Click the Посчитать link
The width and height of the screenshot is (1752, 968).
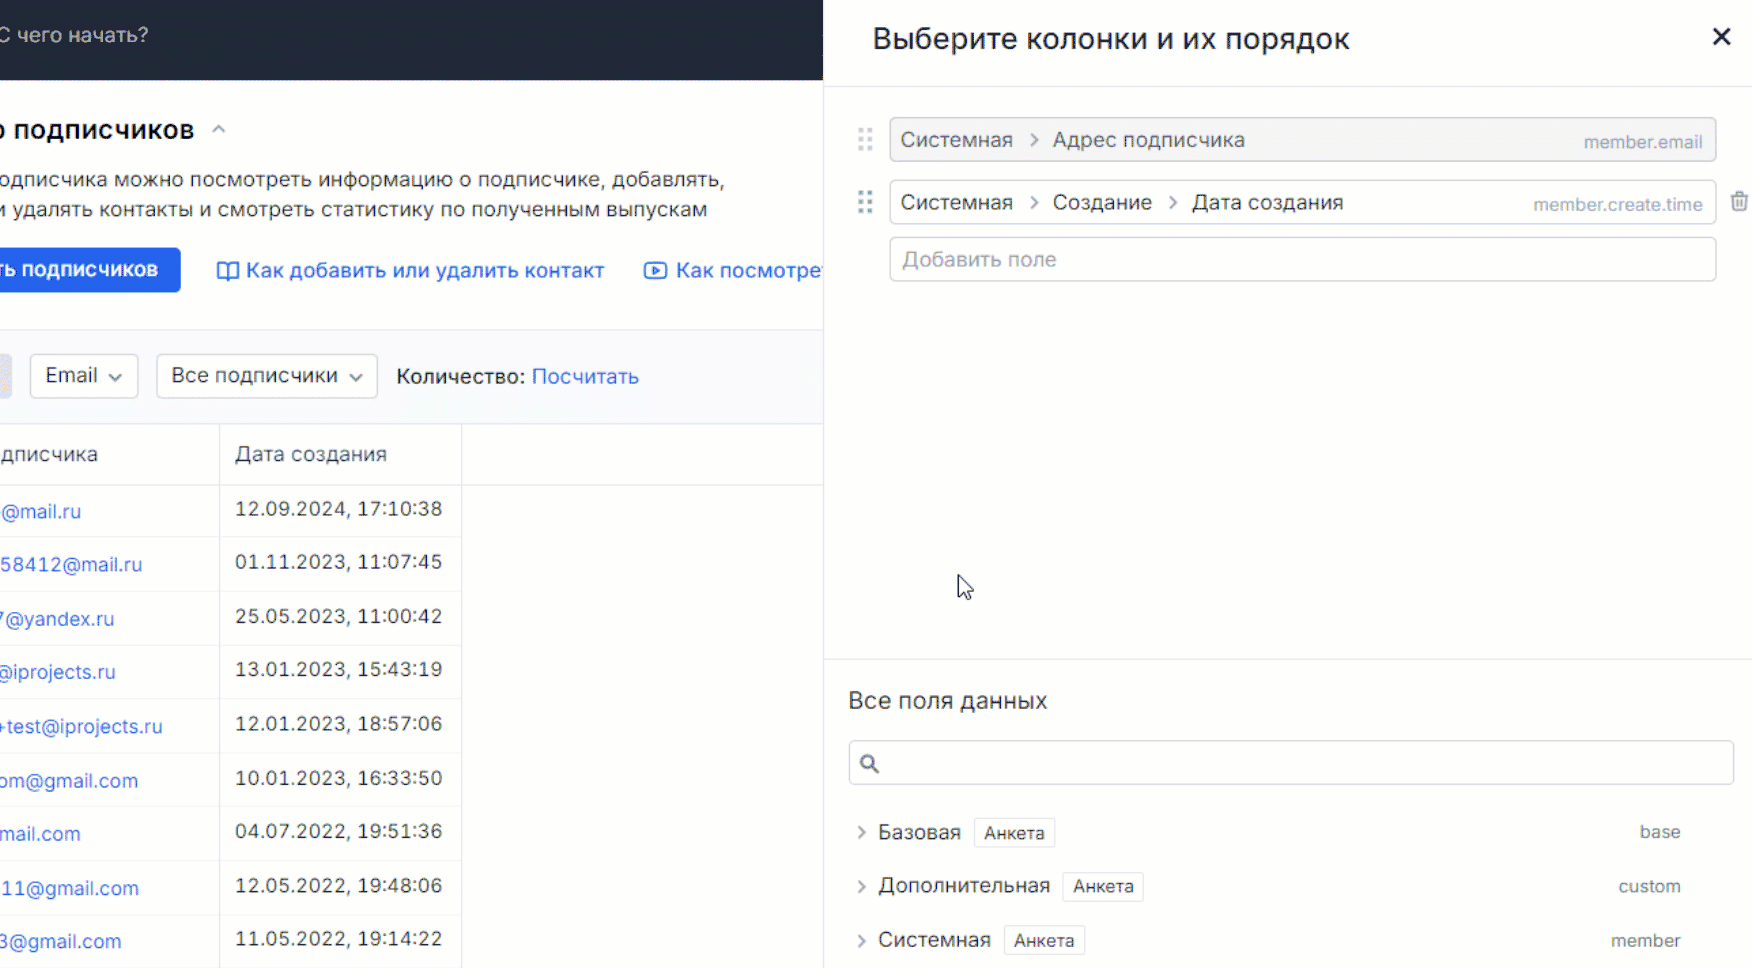point(584,376)
